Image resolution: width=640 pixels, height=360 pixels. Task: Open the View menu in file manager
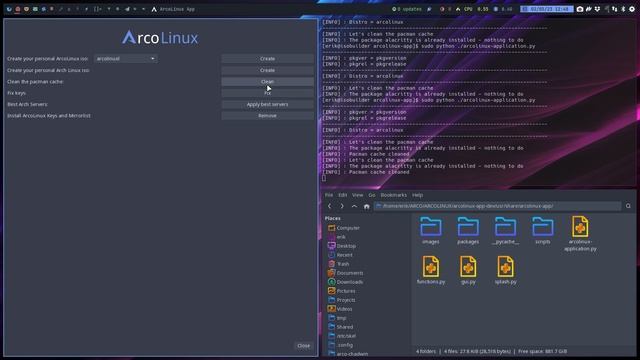coord(358,195)
